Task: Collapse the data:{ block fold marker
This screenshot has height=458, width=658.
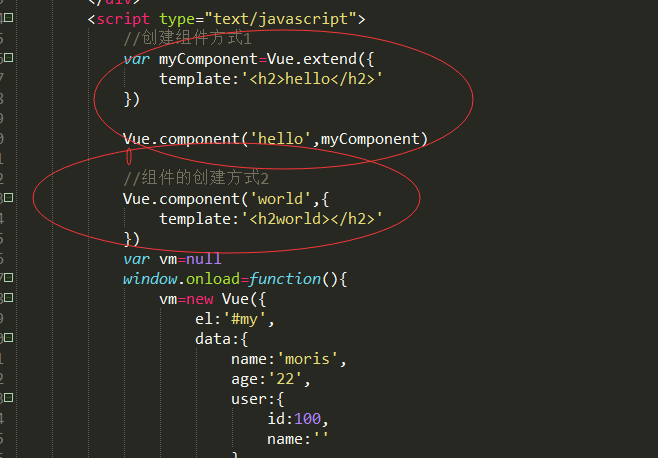Action: 9,338
